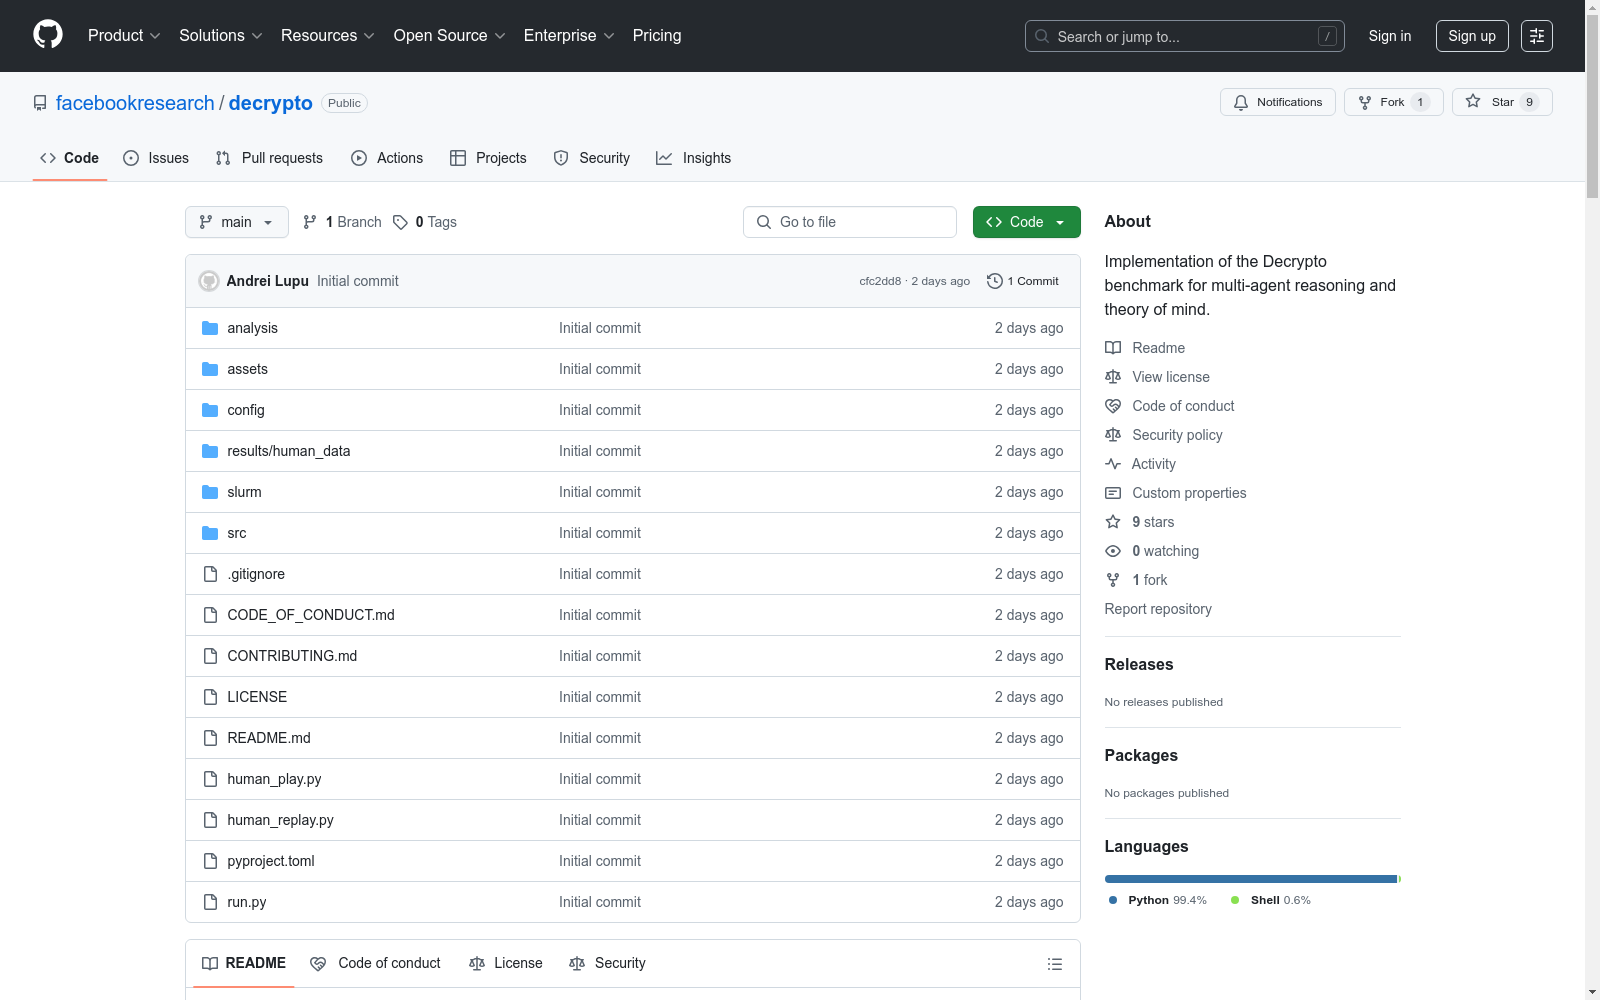Open the CODE_OF_CONDUCT.md file
1600x1000 pixels.
(x=311, y=615)
